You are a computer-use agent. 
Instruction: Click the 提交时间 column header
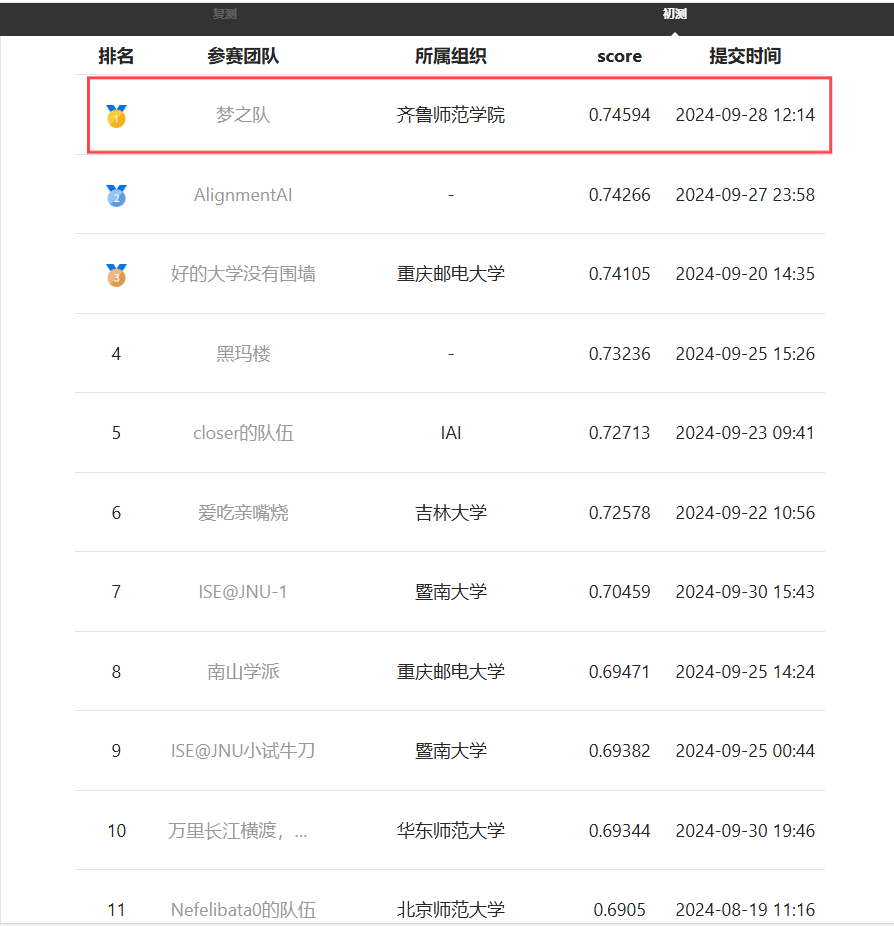745,56
